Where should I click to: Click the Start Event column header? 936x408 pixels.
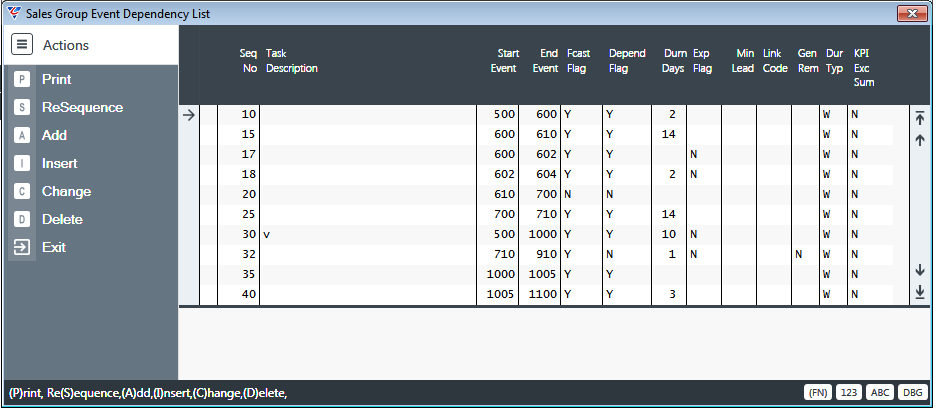[x=504, y=61]
